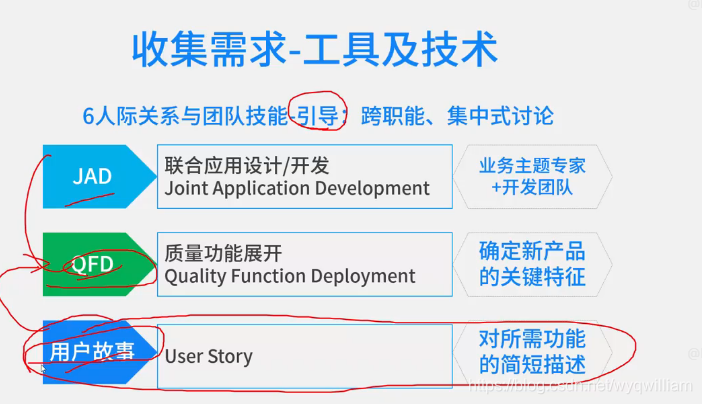Screen dimensions: 702x404
Task: Click the text 联合应用设计/开发
Action: [x=247, y=166]
